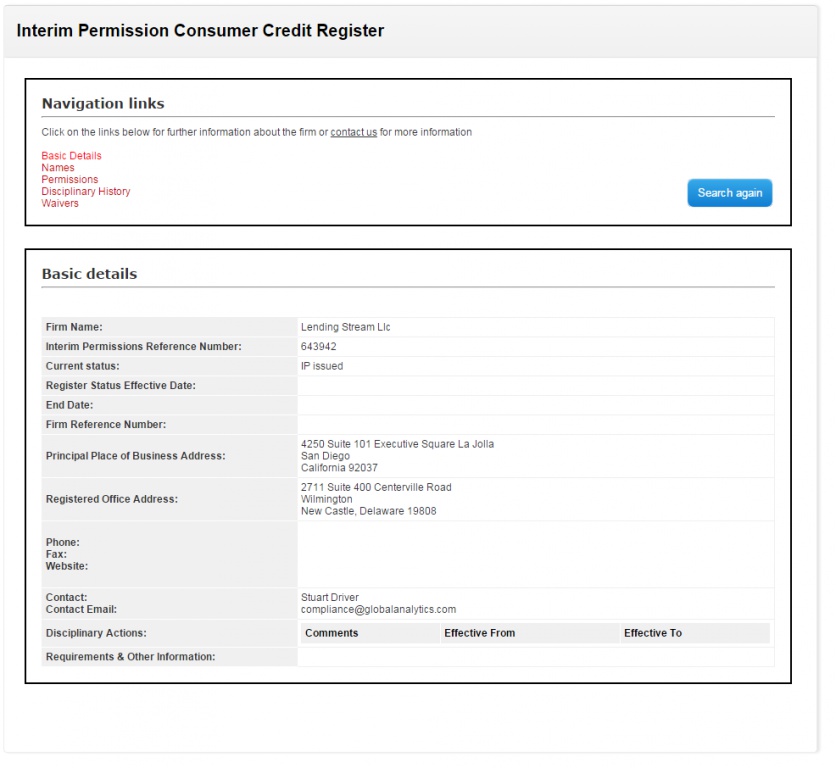The width and height of the screenshot is (836, 768).
Task: Click the reference number 643942
Action: coord(318,347)
